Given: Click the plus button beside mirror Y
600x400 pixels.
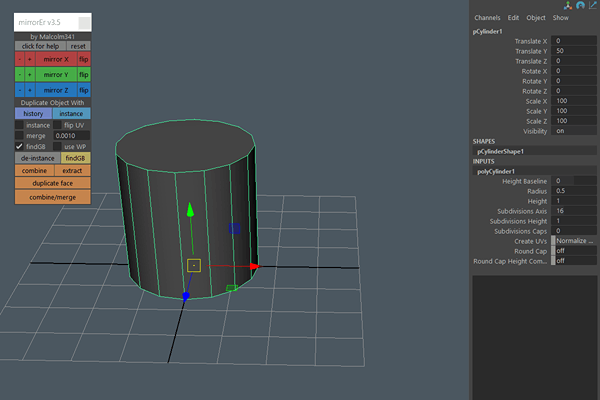Looking at the screenshot, I should [30, 75].
